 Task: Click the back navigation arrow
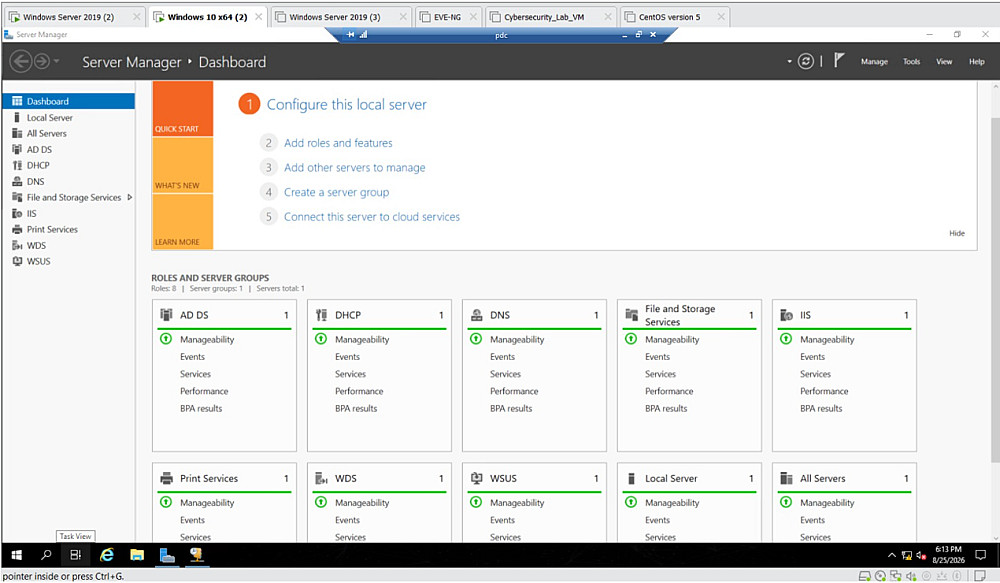(x=21, y=61)
